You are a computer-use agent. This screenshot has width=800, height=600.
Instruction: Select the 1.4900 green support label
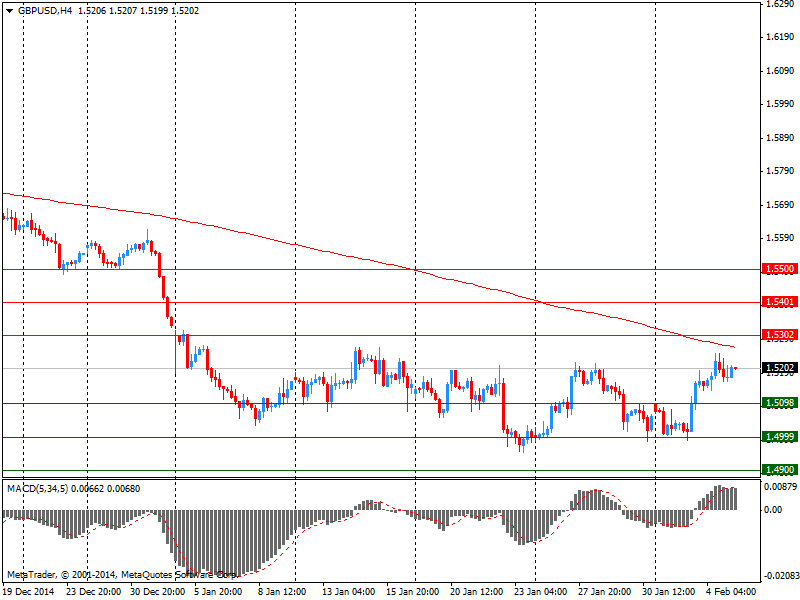coord(779,470)
